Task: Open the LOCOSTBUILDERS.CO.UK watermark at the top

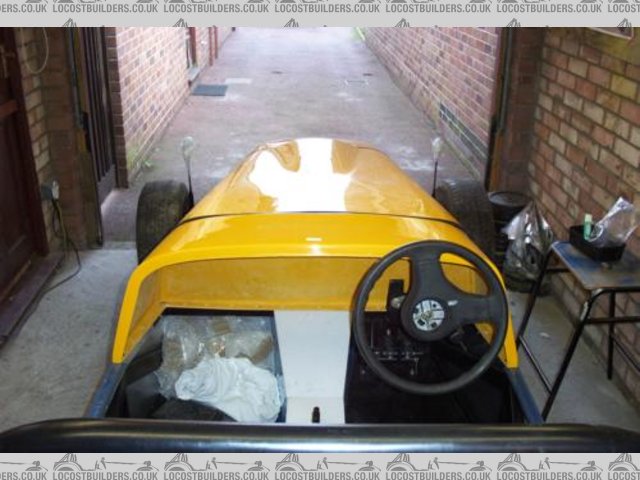Action: tap(320, 7)
